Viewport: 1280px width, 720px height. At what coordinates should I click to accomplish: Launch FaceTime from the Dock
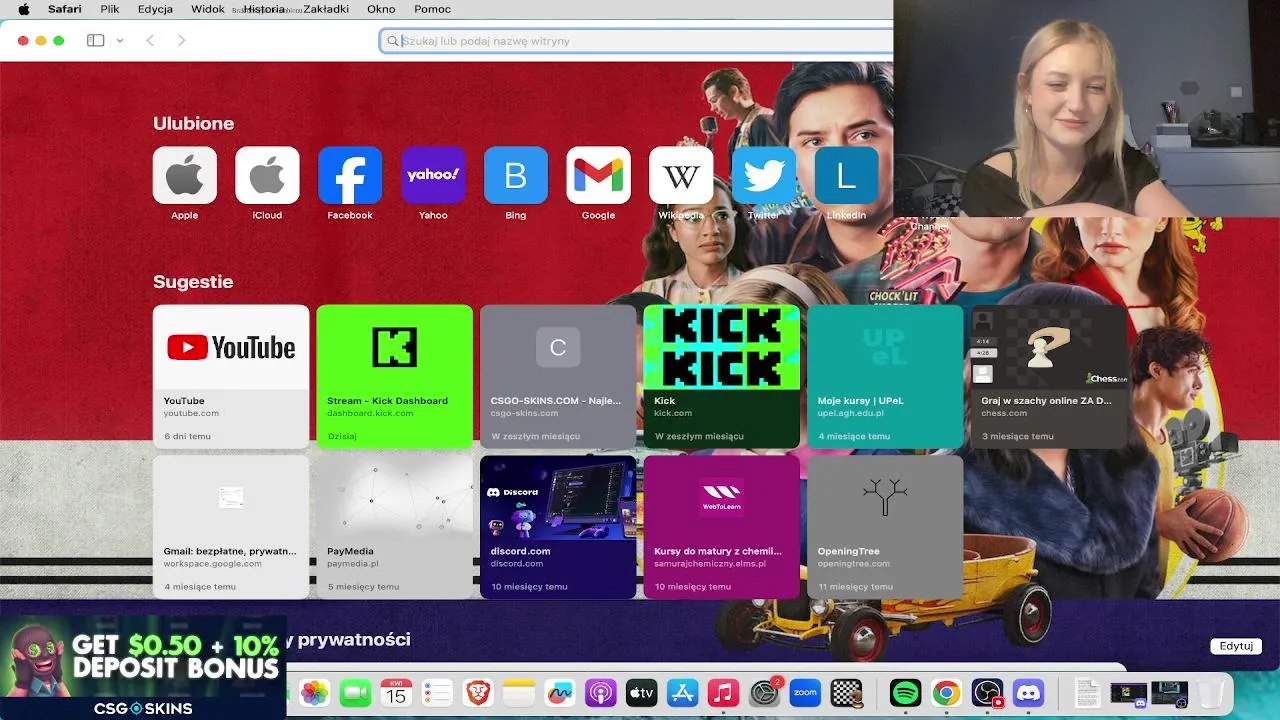355,693
